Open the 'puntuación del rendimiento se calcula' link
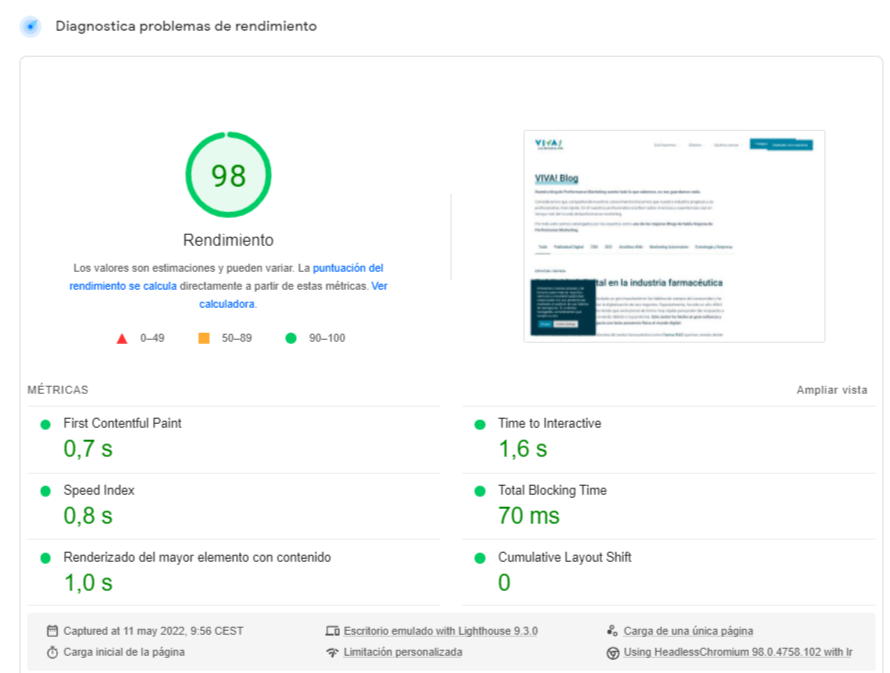This screenshot has height=673, width=890. [226, 277]
